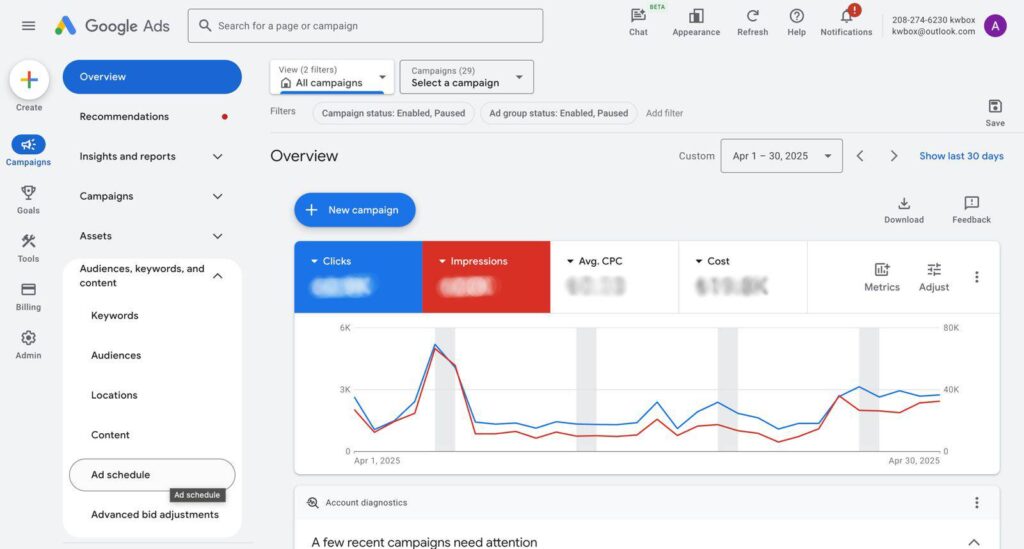
Task: Open the All campaigns view dropdown
Action: [332, 77]
